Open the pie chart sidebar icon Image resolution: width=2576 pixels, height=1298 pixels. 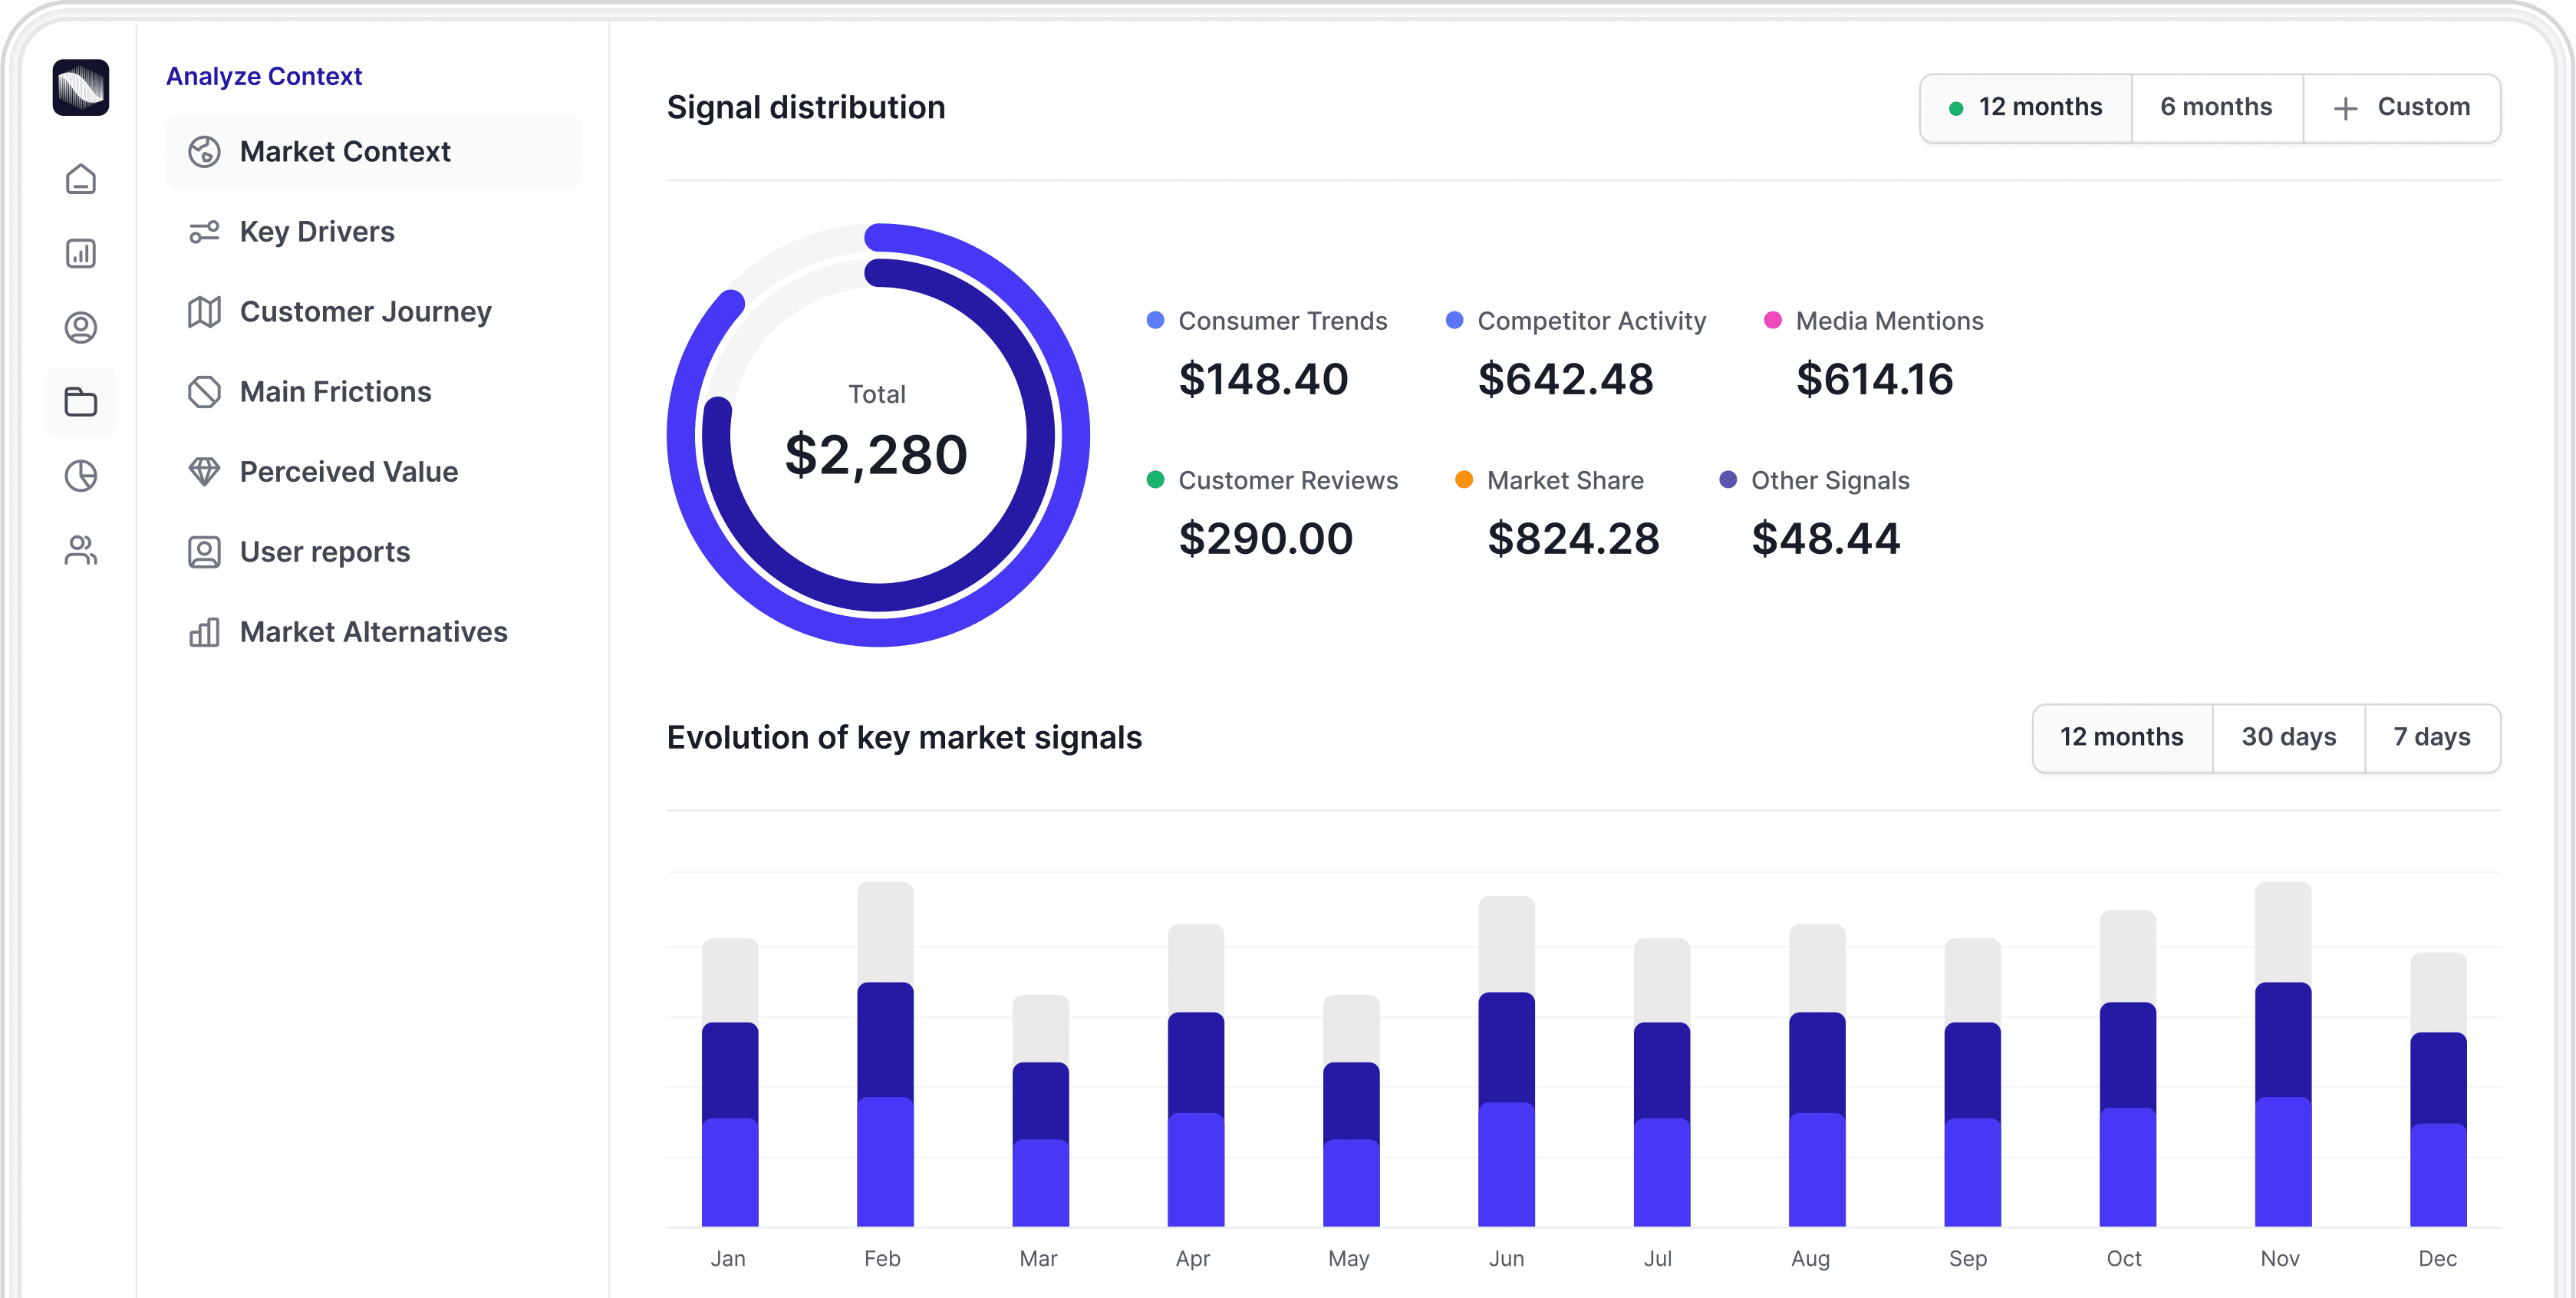[x=81, y=476]
